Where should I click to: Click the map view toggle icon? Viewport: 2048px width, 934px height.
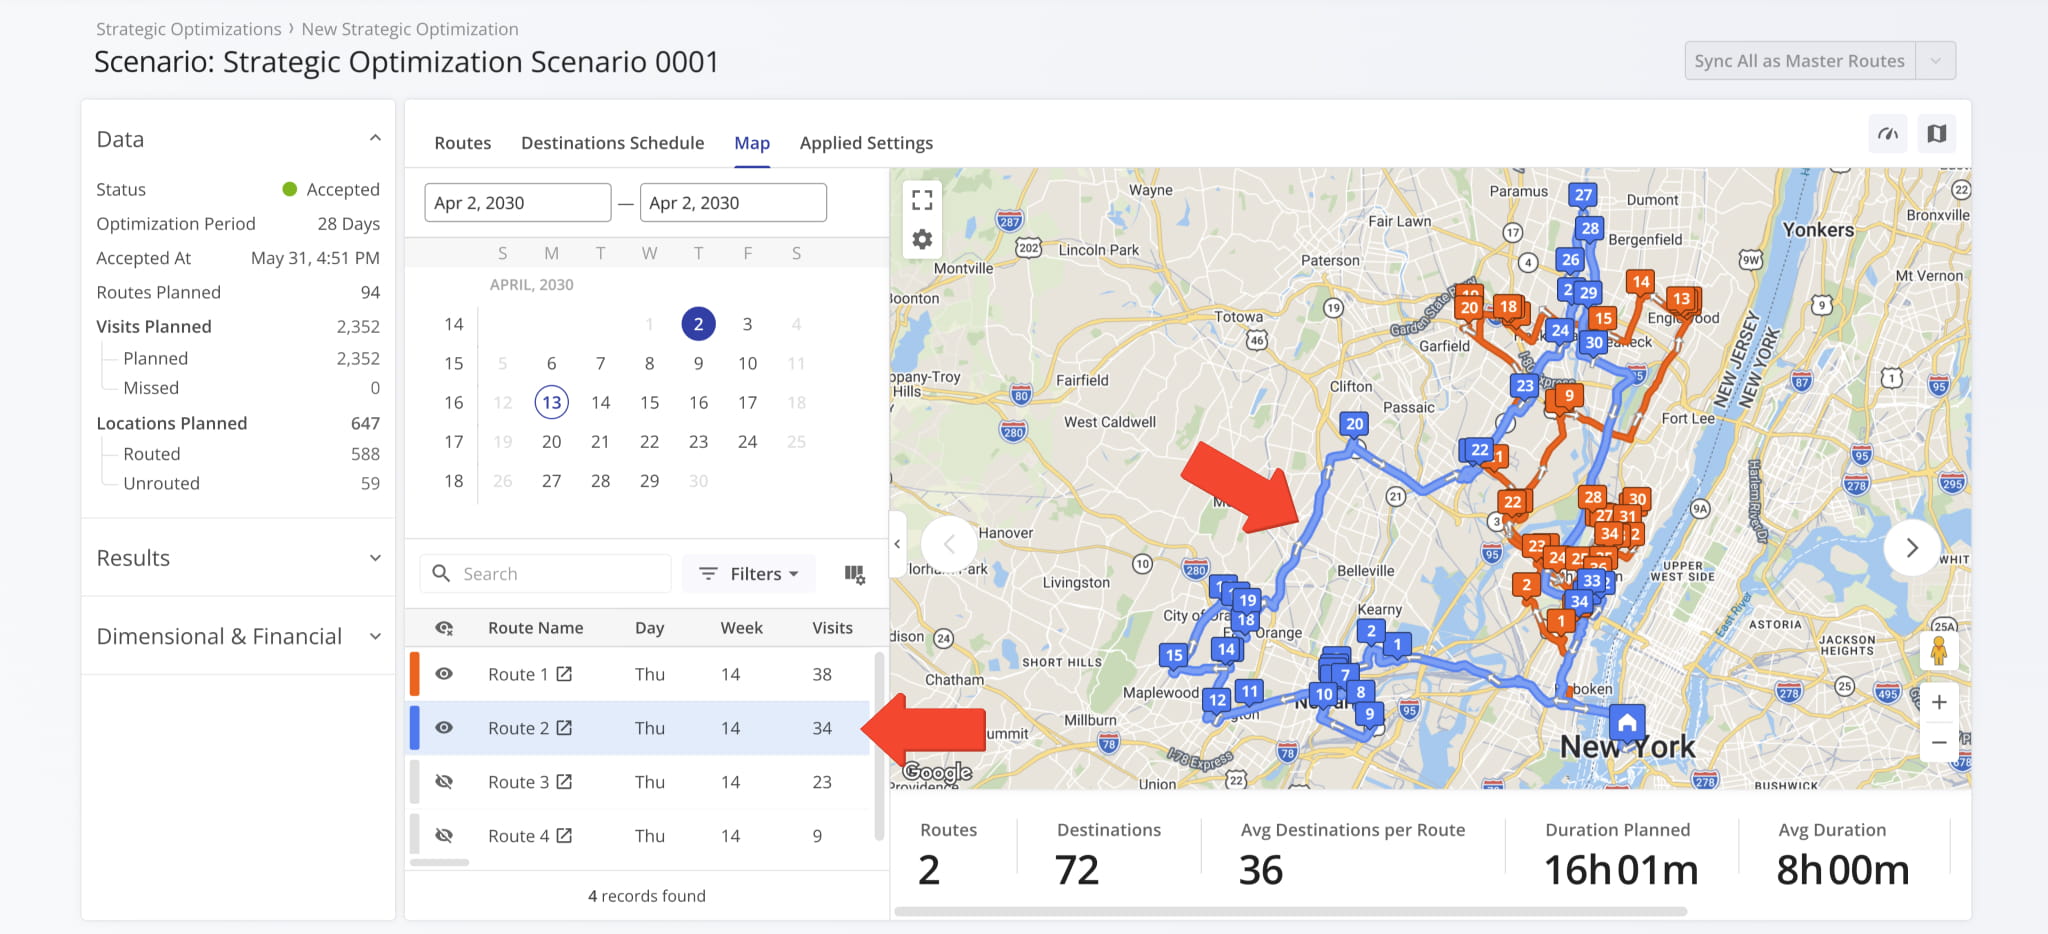tap(1937, 134)
